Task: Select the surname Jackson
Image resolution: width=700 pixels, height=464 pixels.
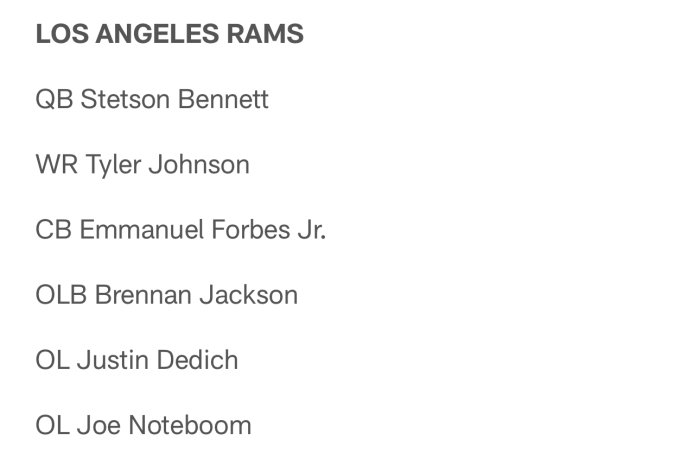Action: [x=249, y=295]
